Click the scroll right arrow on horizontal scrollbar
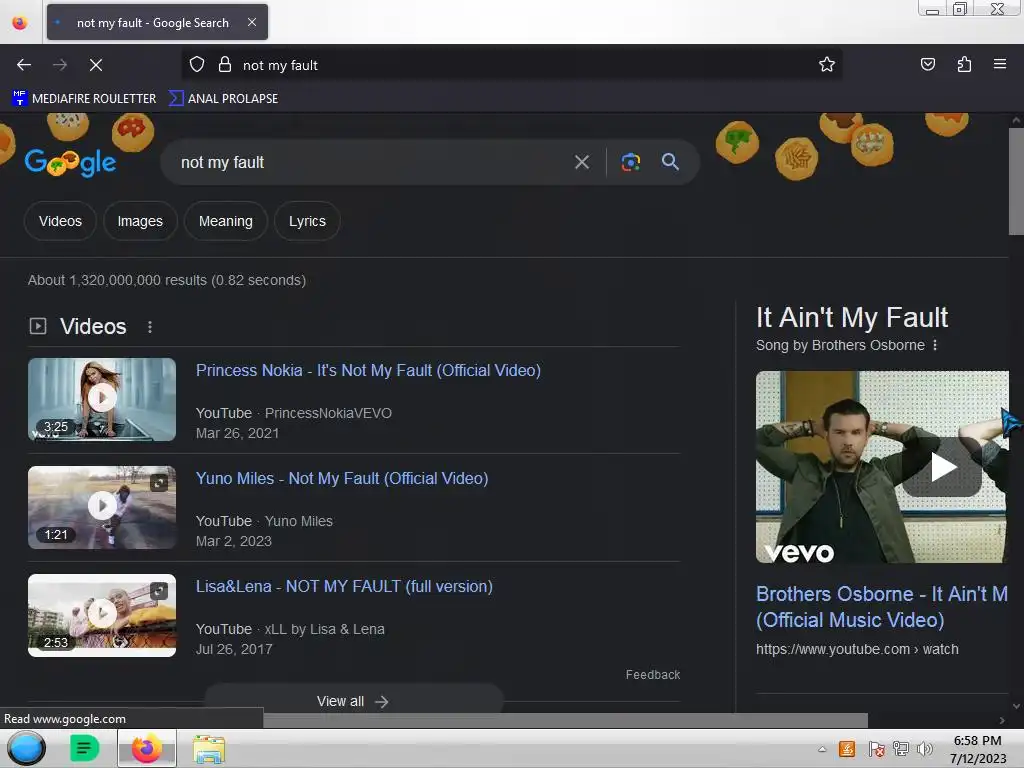This screenshot has width=1024, height=768. pyautogui.click(x=1002, y=720)
